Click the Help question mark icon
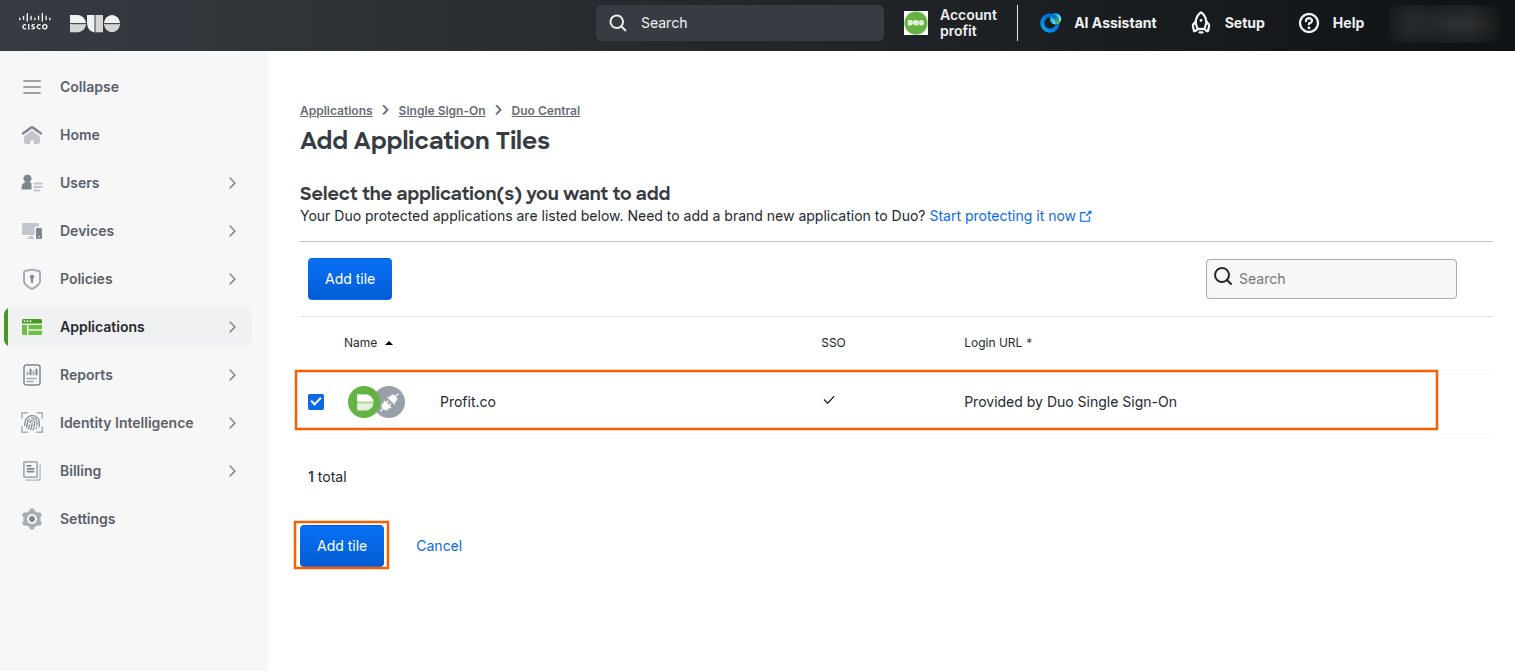The width and height of the screenshot is (1515, 671). pyautogui.click(x=1309, y=23)
